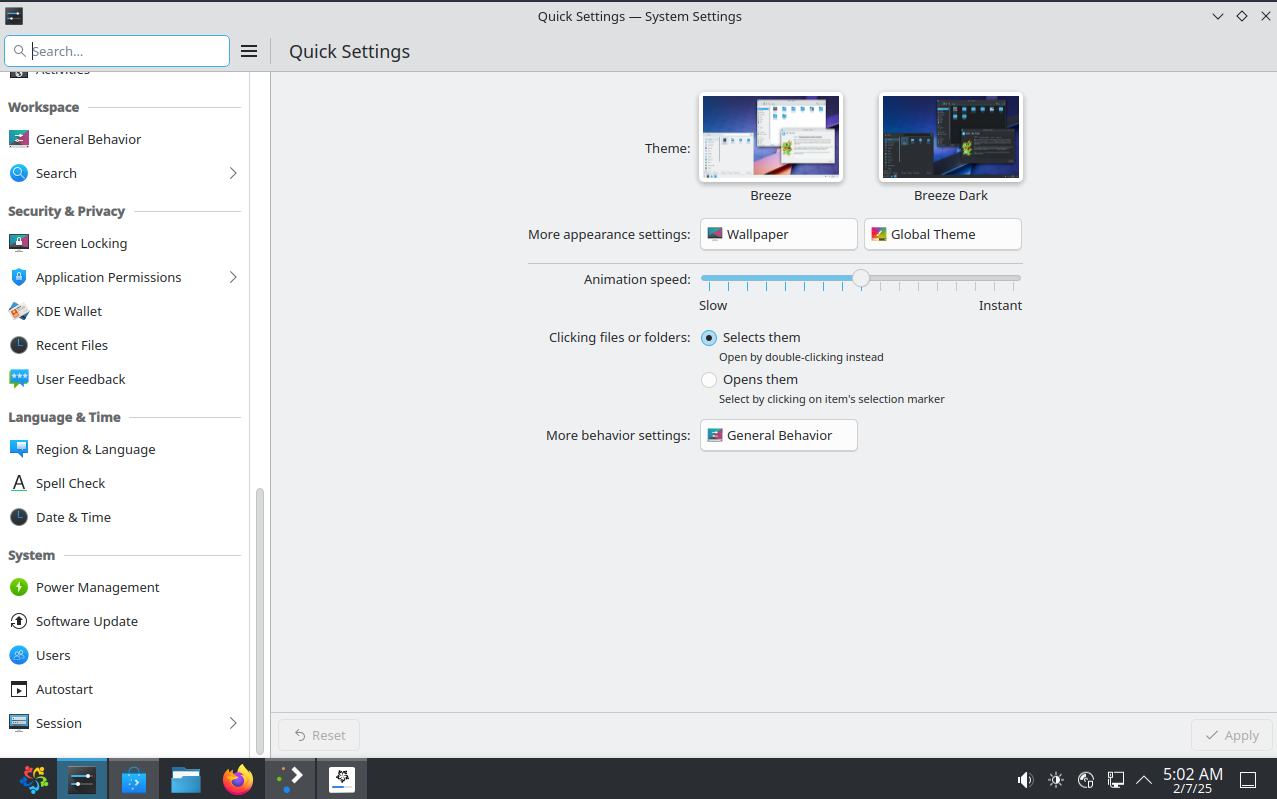Click the 'Breeze Dark' label text
The image size is (1277, 799).
click(951, 196)
